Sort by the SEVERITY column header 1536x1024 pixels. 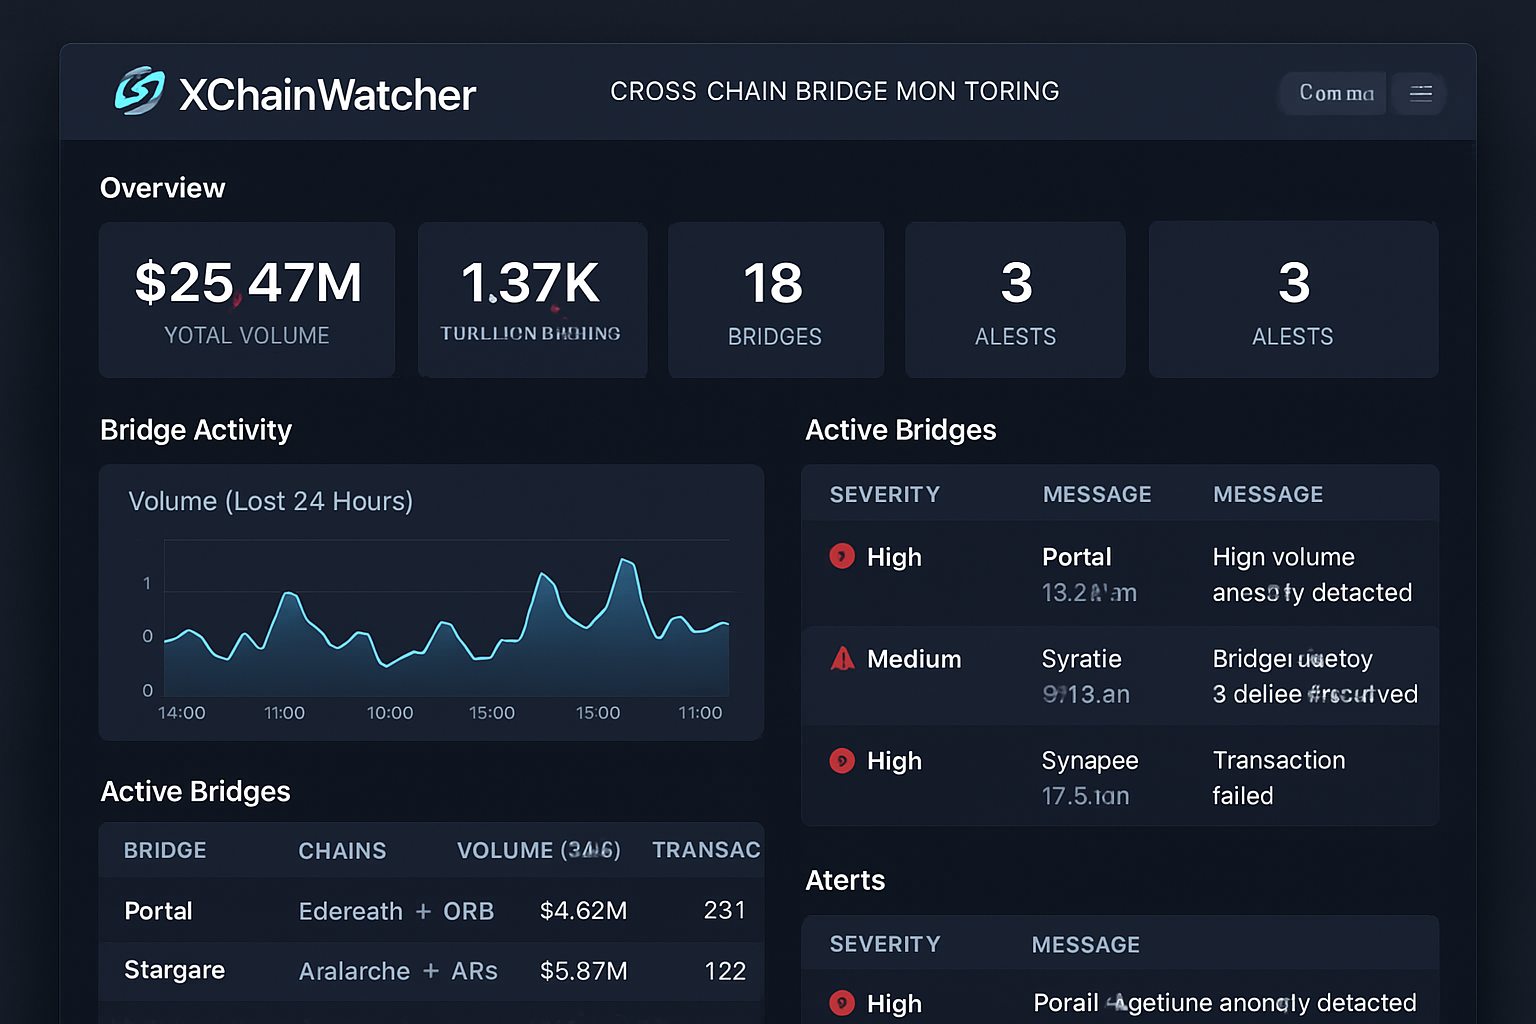[x=884, y=493]
